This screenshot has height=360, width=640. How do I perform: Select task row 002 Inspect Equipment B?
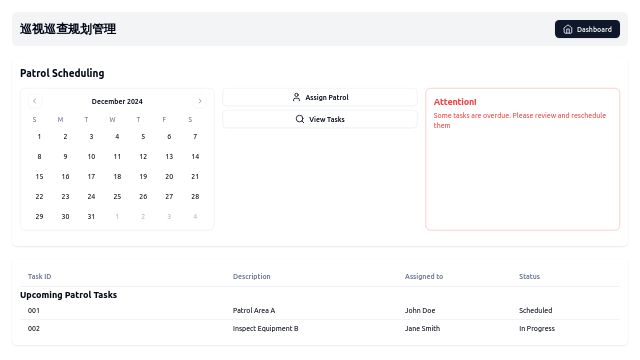pos(320,328)
